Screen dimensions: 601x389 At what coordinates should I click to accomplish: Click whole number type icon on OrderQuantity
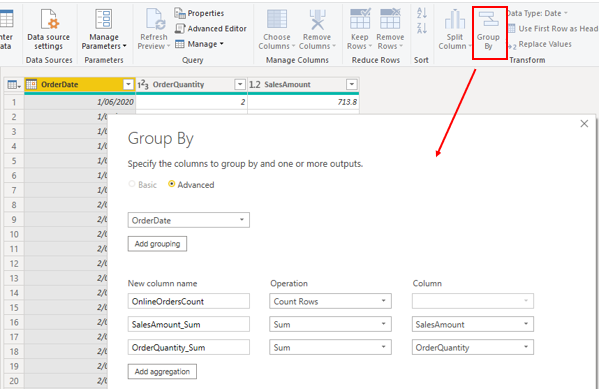pyautogui.click(x=143, y=84)
